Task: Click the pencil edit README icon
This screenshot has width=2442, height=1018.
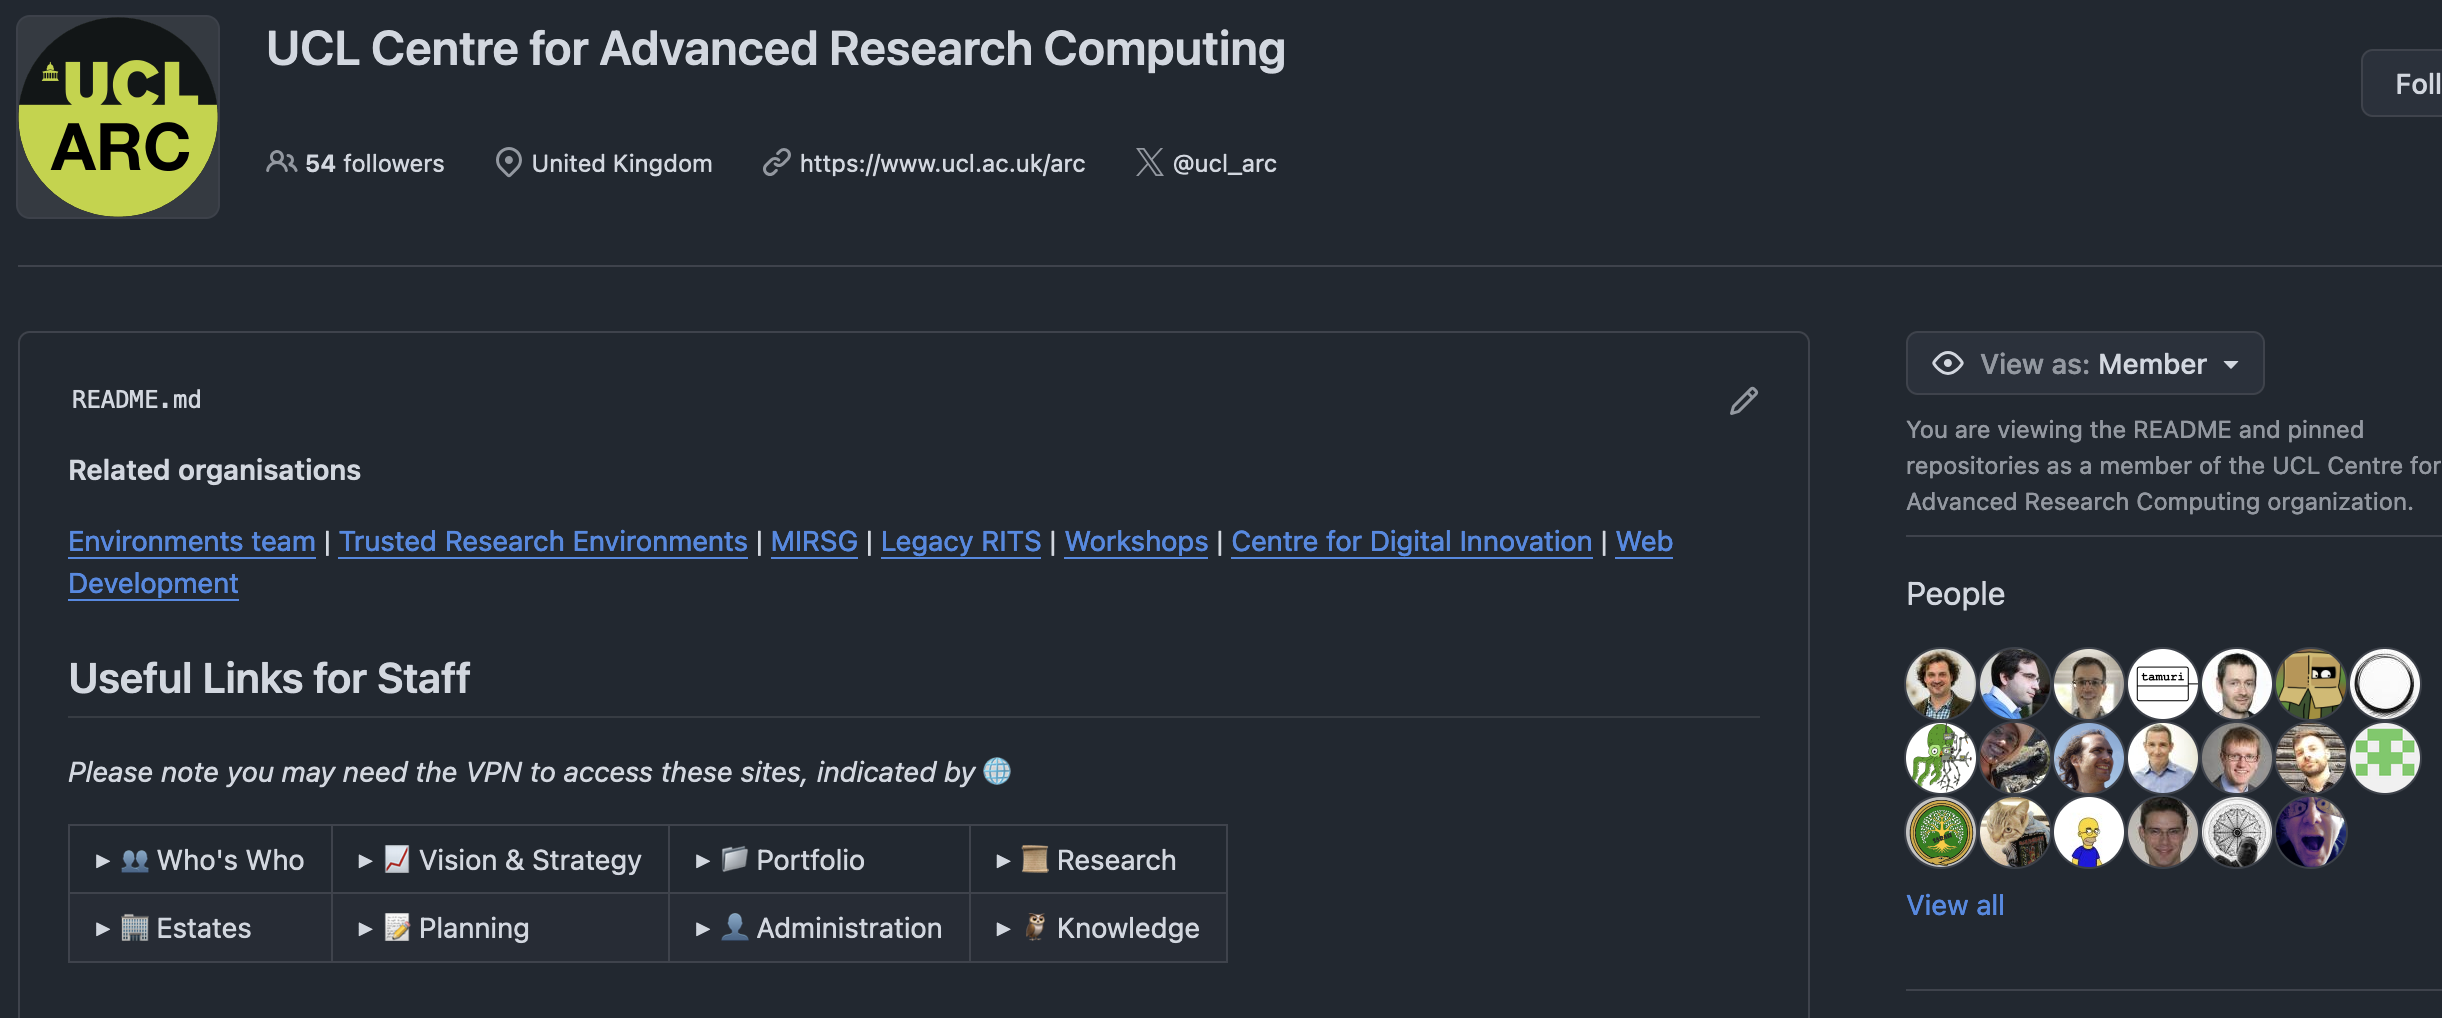Action: coord(1744,401)
